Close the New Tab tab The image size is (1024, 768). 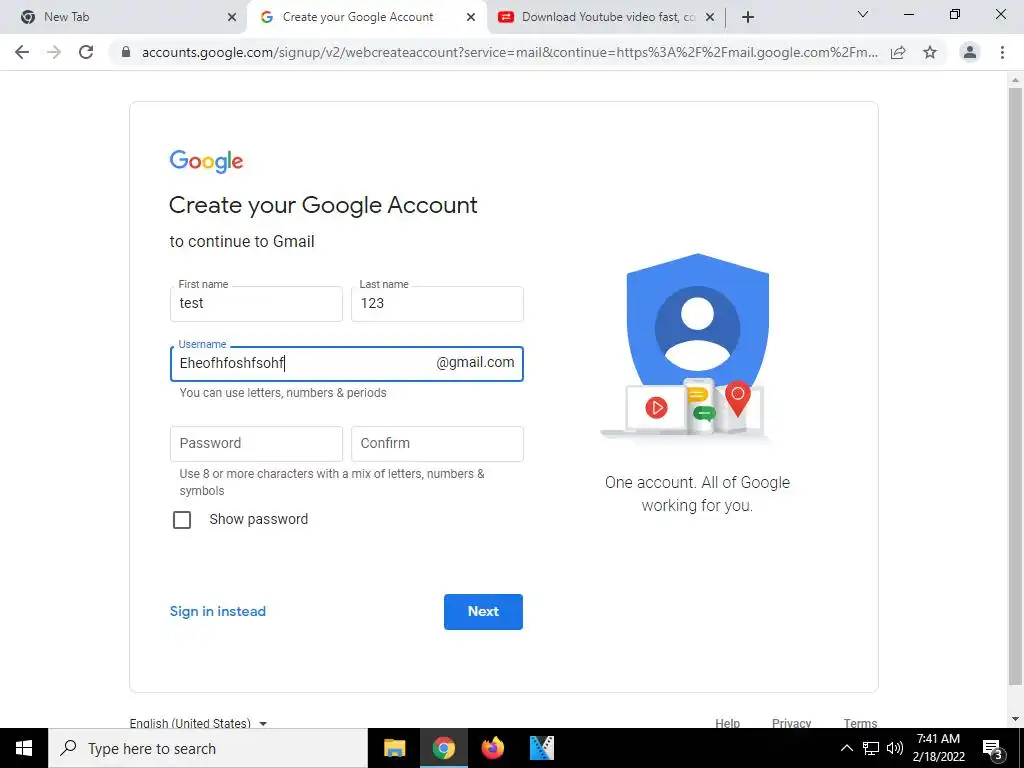232,17
